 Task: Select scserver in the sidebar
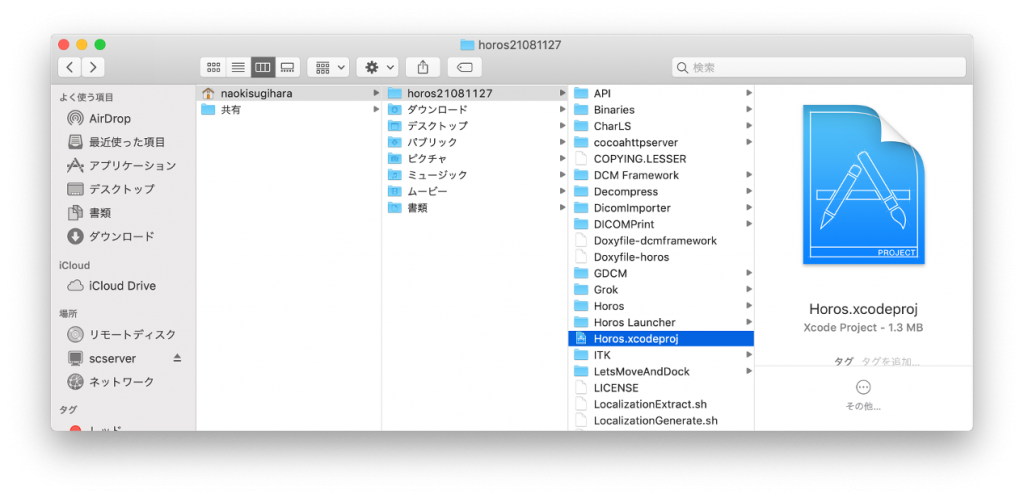(x=101, y=358)
